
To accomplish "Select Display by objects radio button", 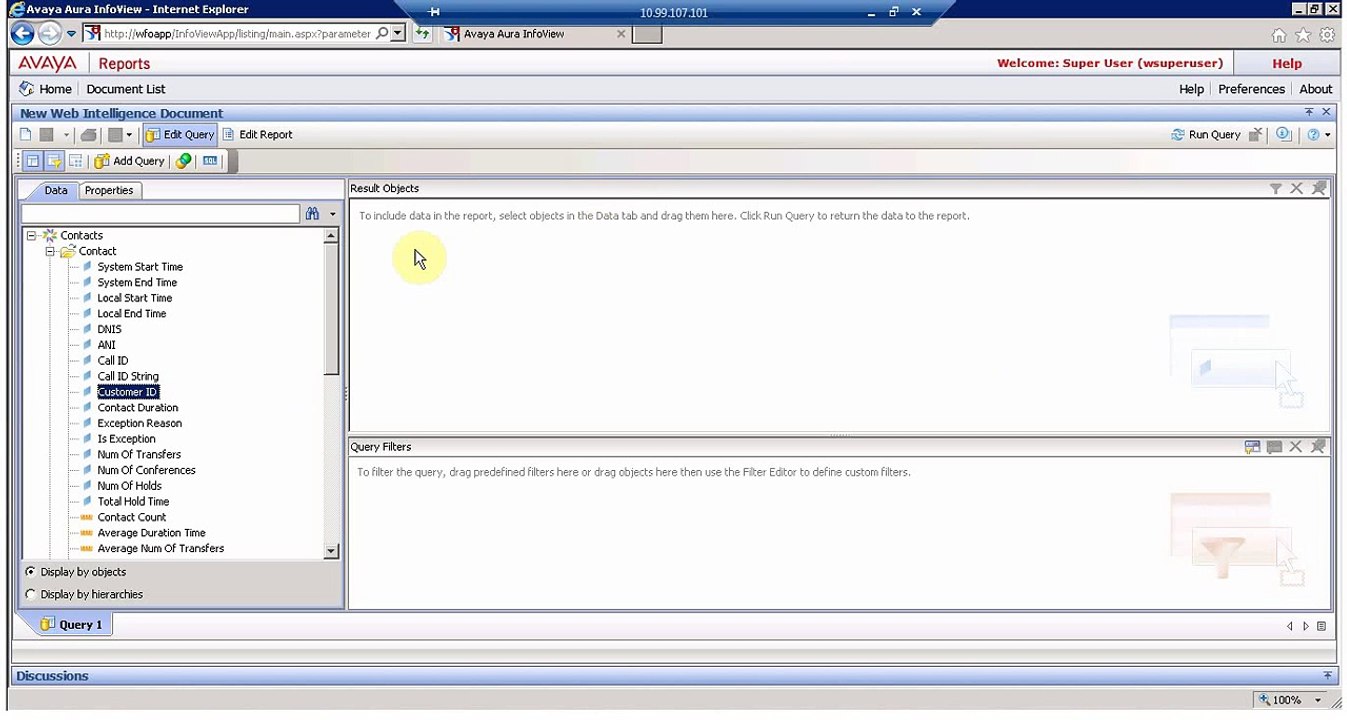I will coord(31,572).
